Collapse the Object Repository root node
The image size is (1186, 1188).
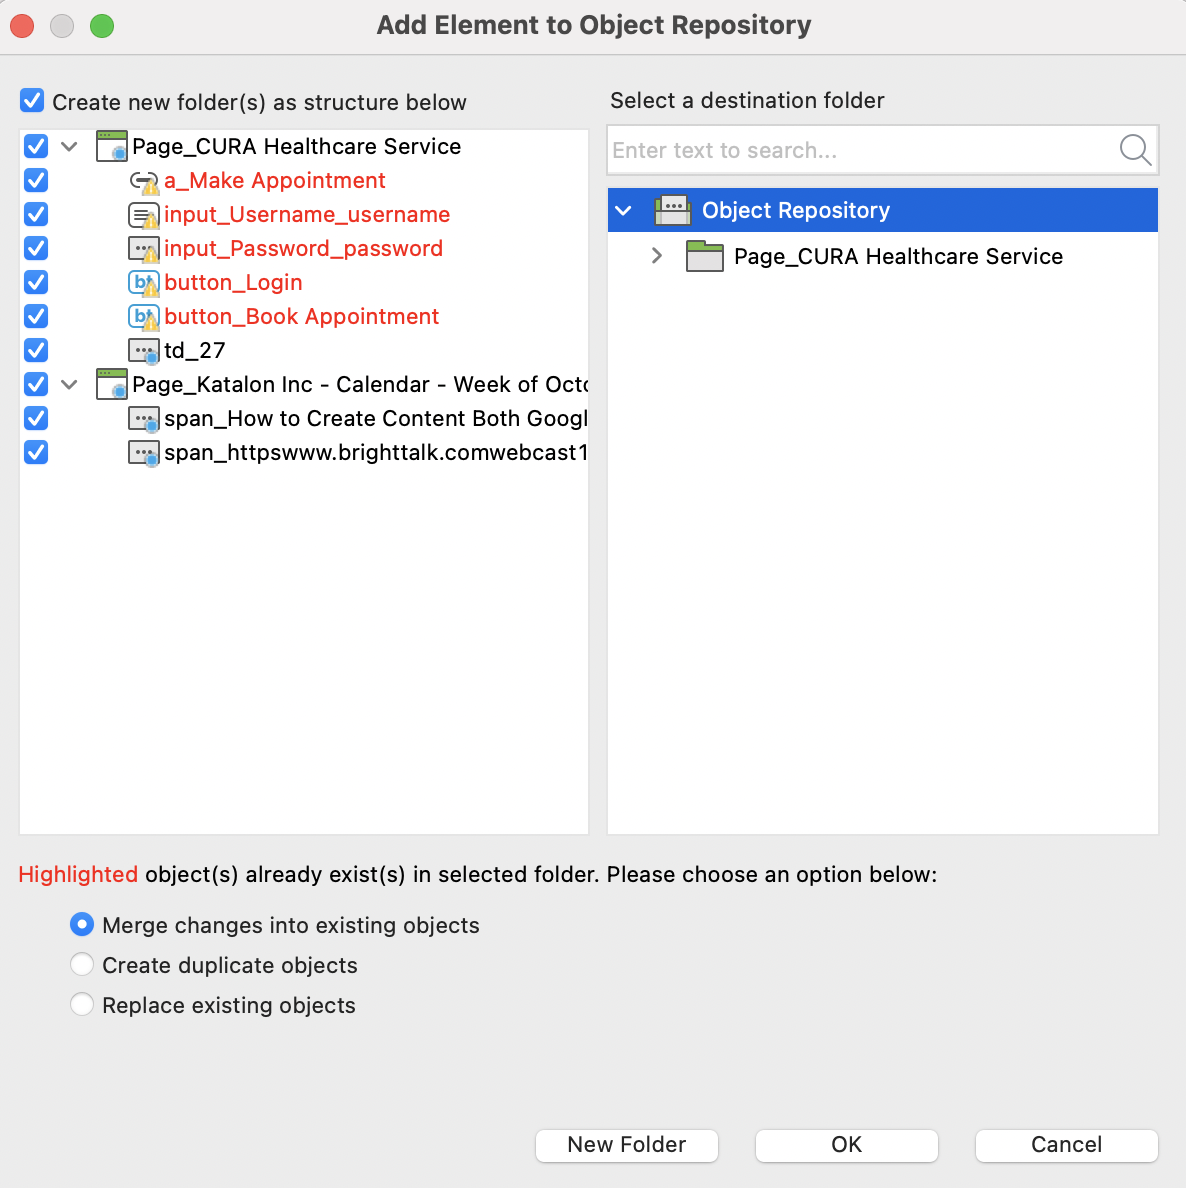tap(624, 210)
